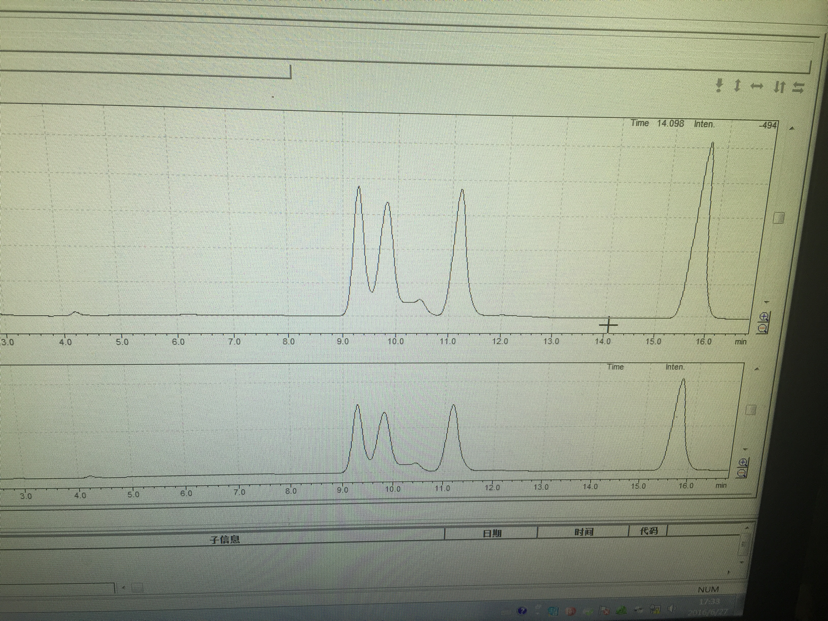Click the 日期 column header

click(492, 533)
